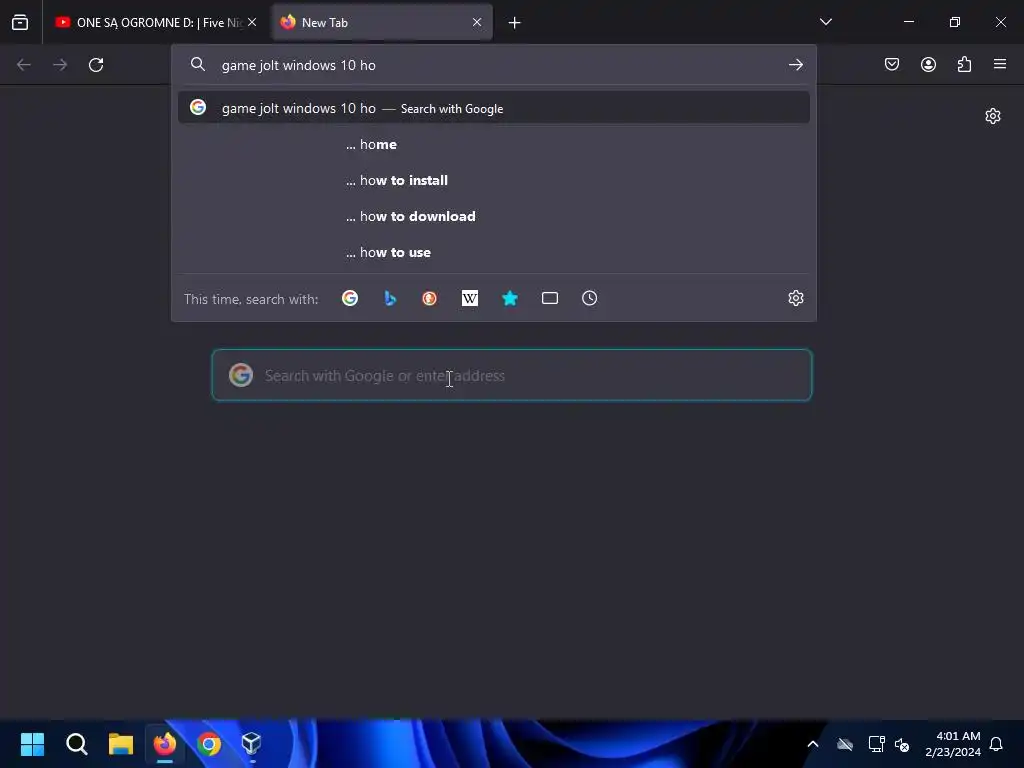Viewport: 1024px width, 768px height.
Task: Open search settings gear in dropdown
Action: 795,298
